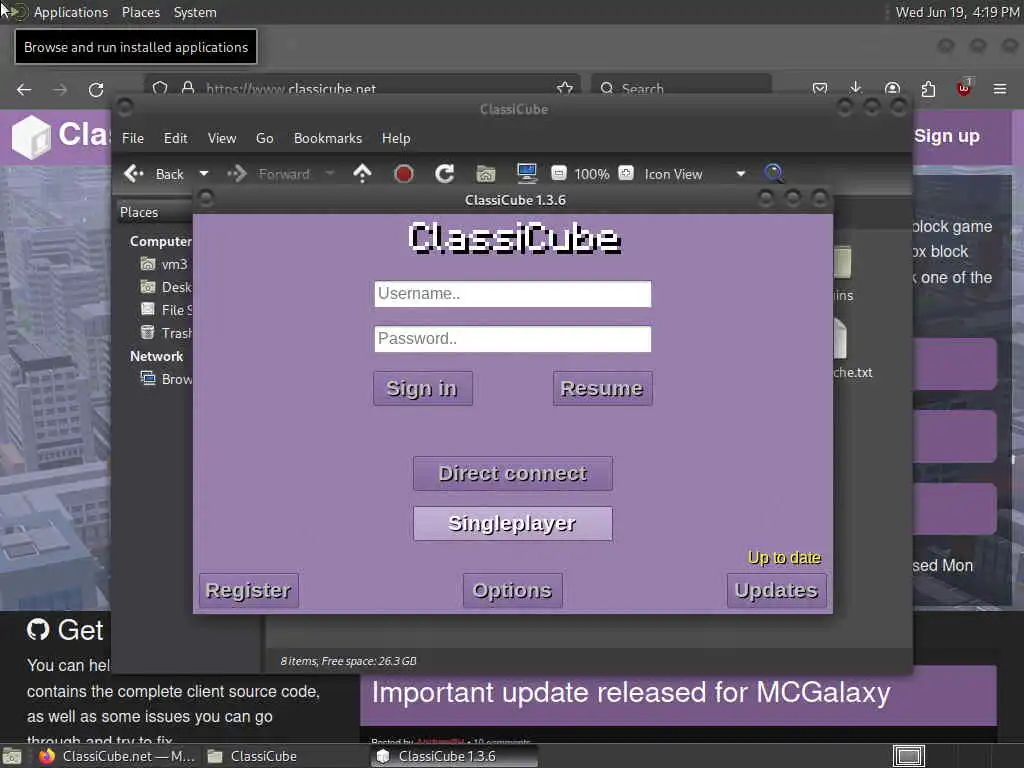1024x768 pixels.
Task: Open the Go menu in file manager
Action: [x=264, y=138]
